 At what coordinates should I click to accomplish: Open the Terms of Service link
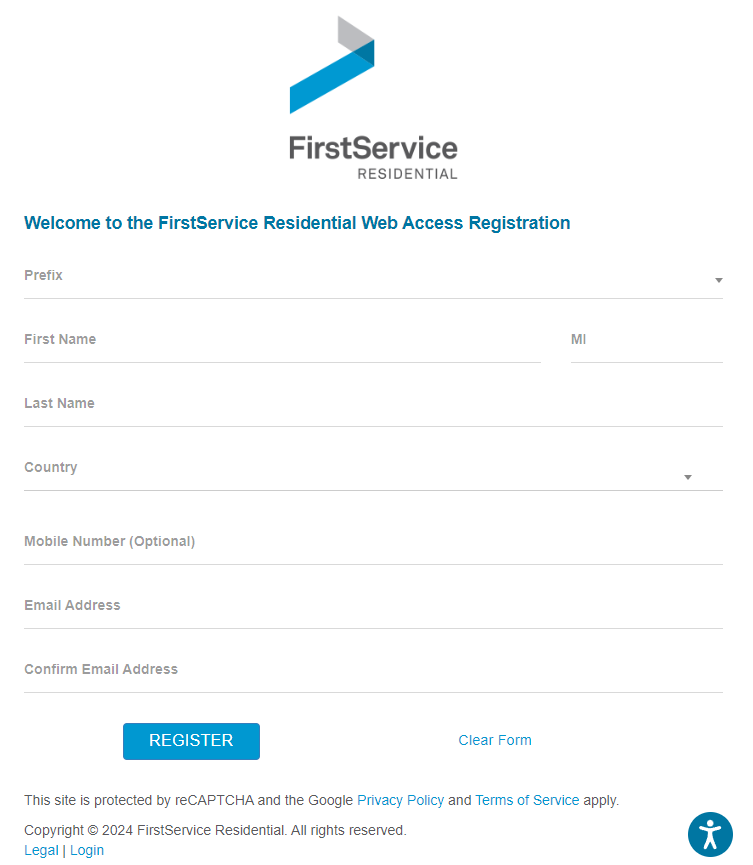(x=527, y=801)
